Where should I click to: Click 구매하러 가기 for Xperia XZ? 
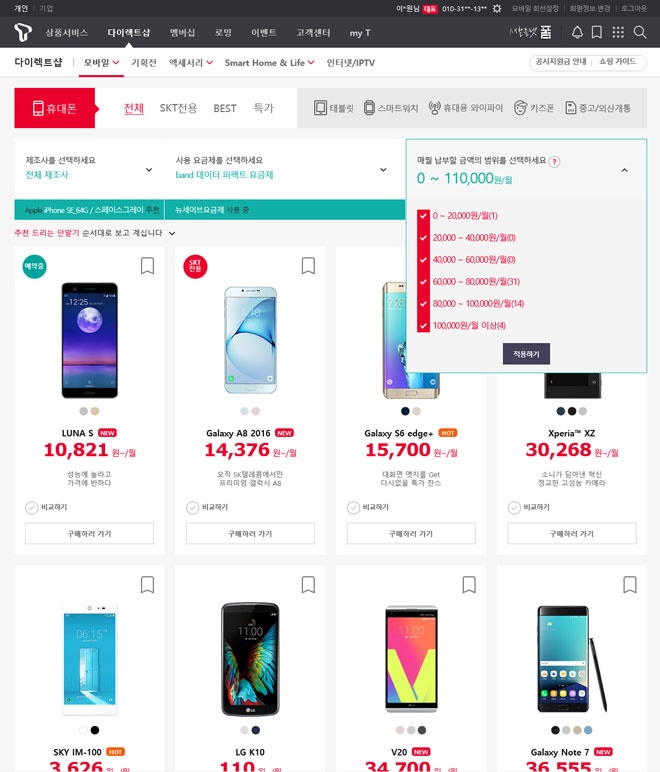click(x=571, y=533)
